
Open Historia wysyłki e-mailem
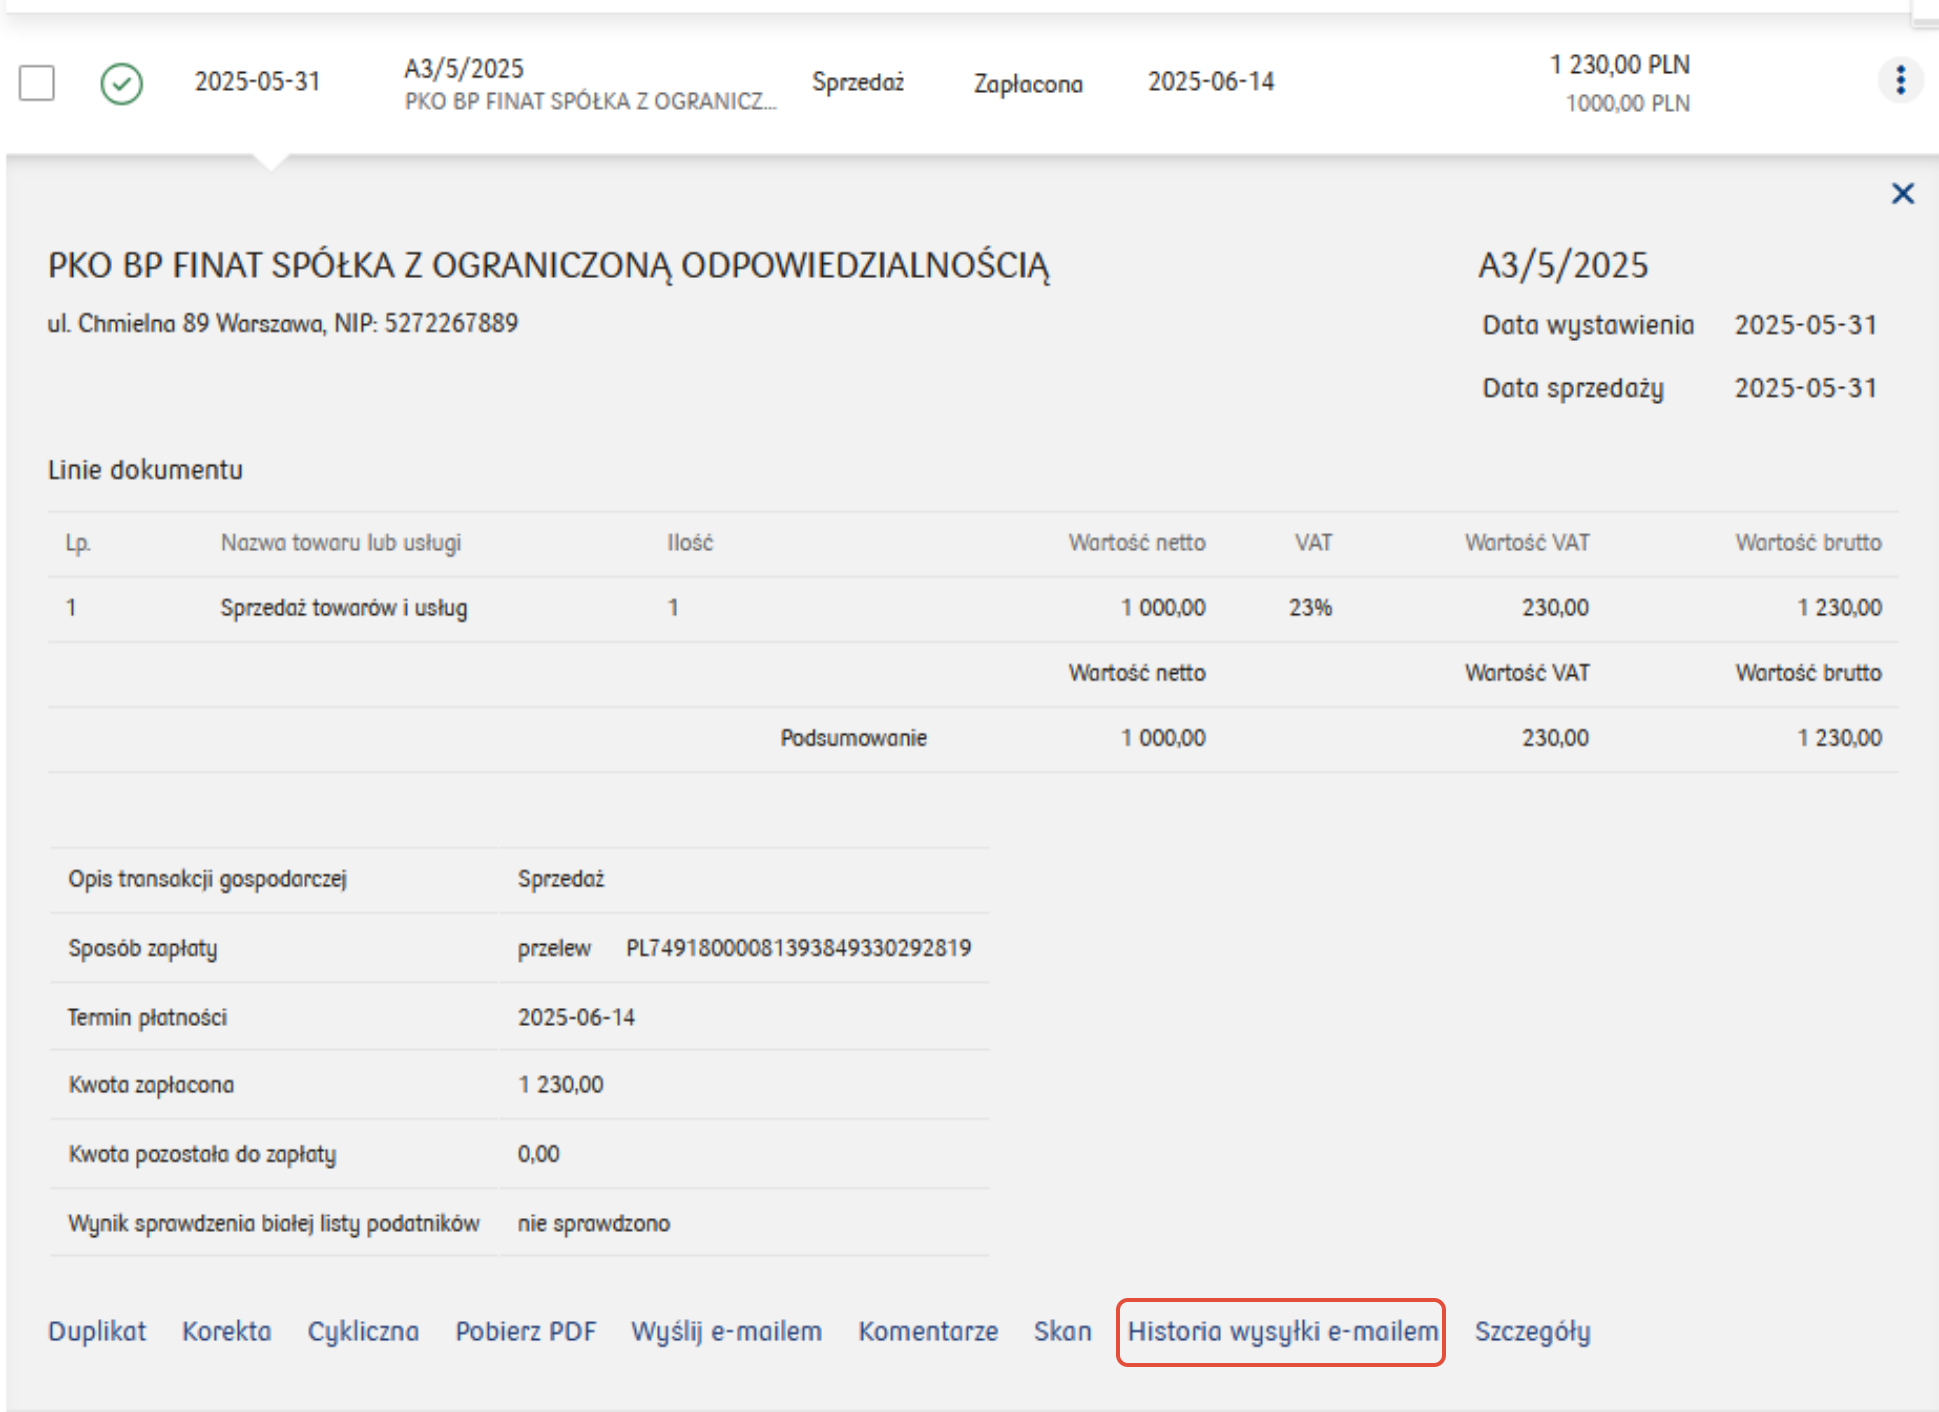(1282, 1331)
